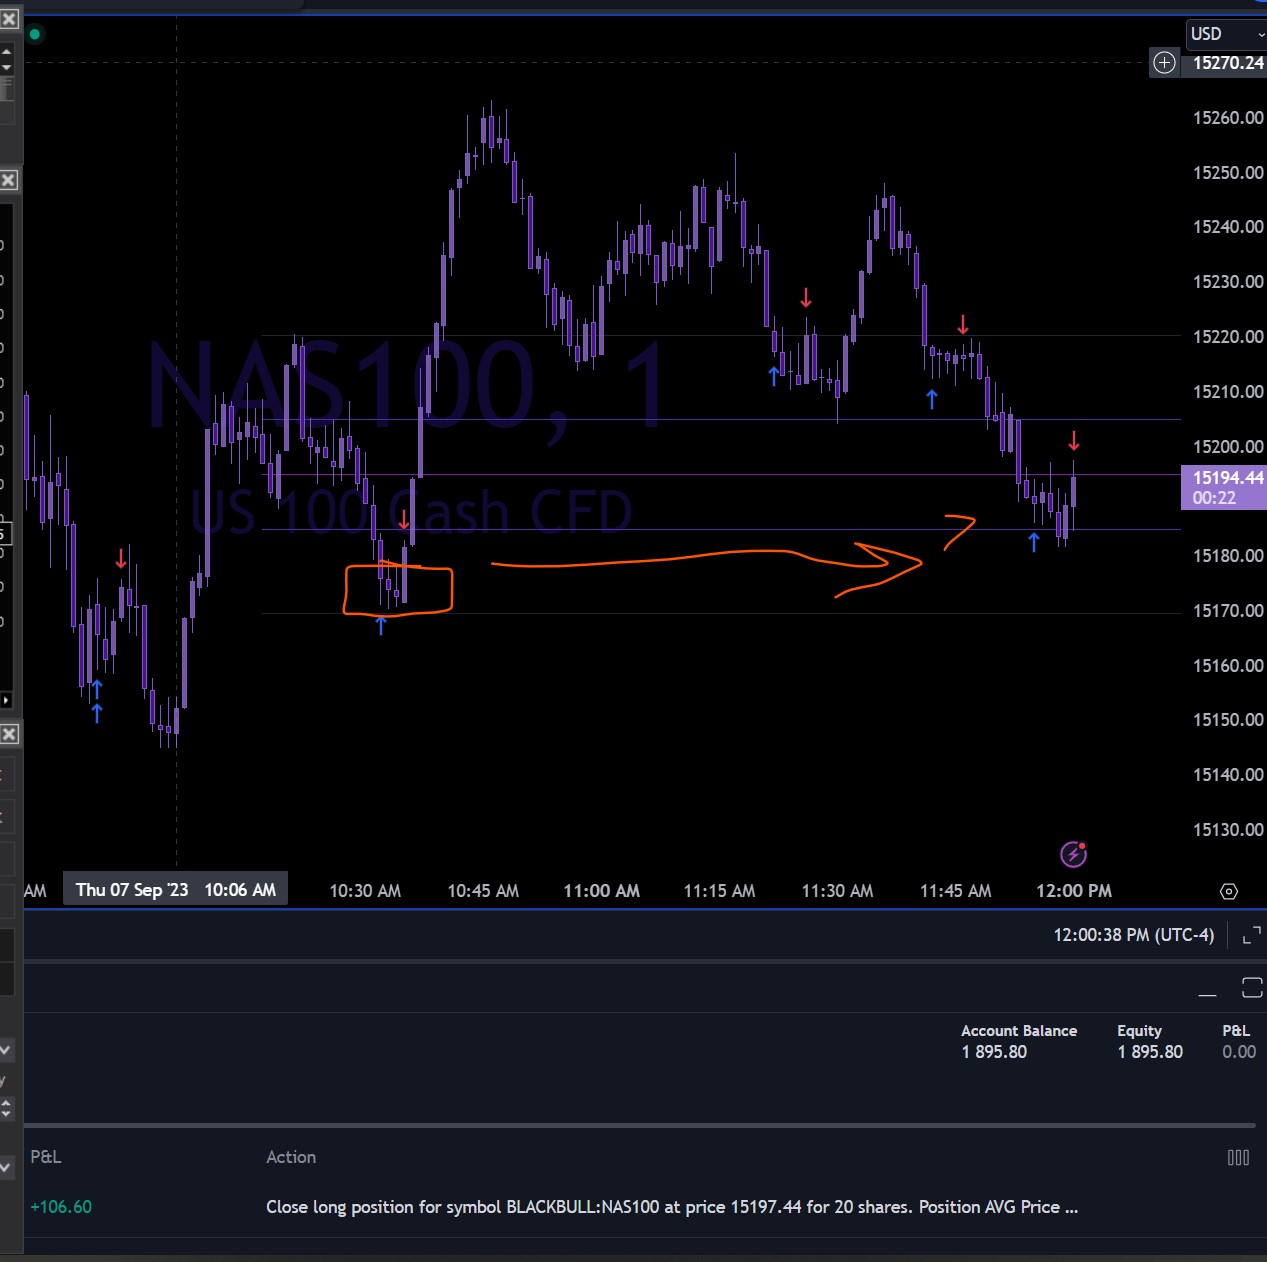Open the USD currency dropdown
The image size is (1267, 1262).
(x=1227, y=34)
